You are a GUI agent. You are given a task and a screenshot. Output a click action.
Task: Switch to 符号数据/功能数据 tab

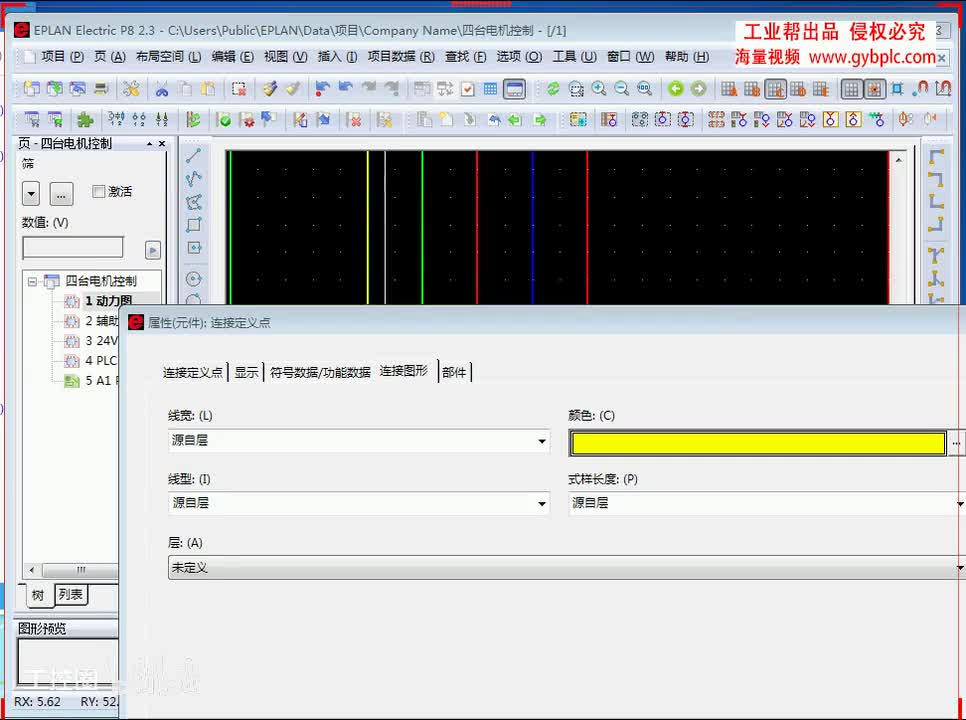(320, 373)
